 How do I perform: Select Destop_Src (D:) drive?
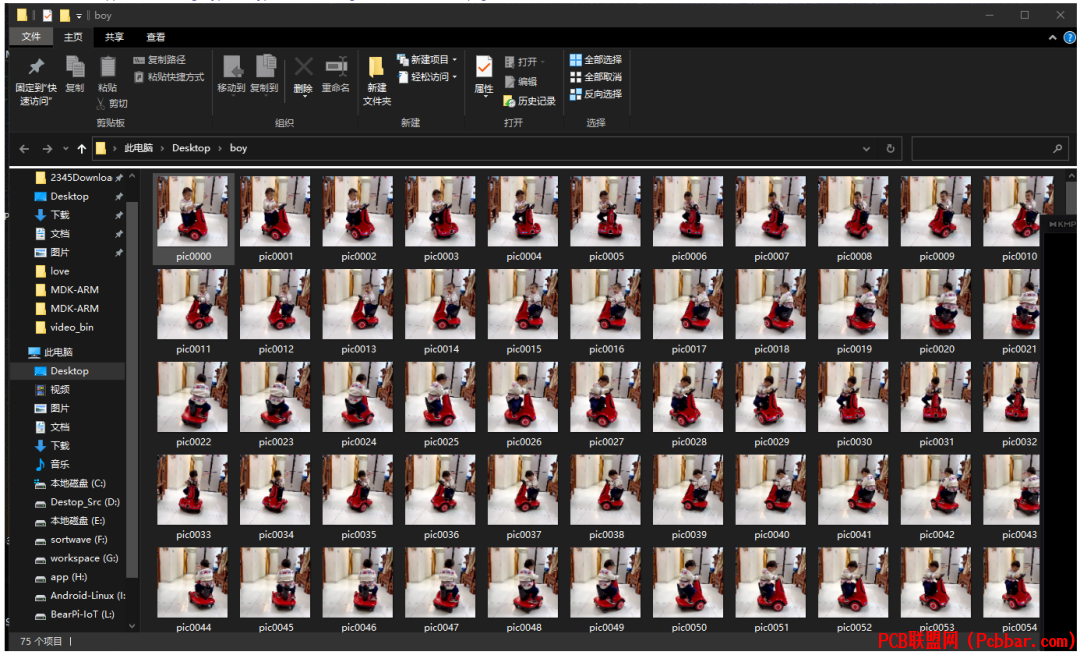click(85, 502)
